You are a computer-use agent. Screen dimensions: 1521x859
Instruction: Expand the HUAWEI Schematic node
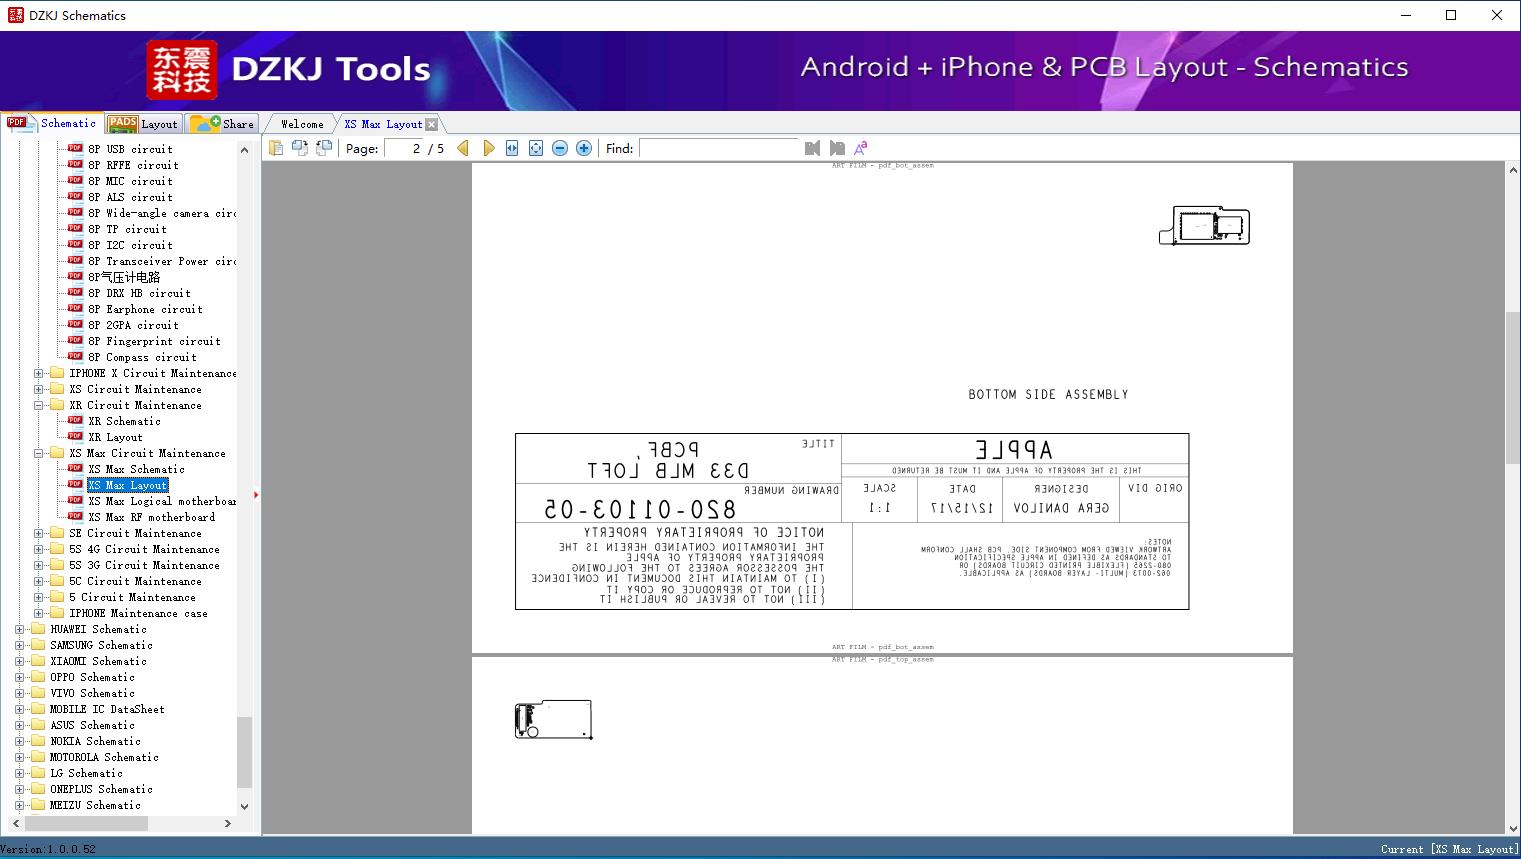pyautogui.click(x=19, y=629)
